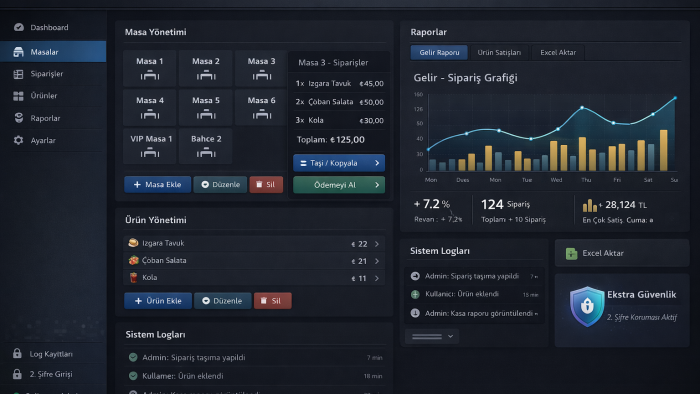Select the VIP Masa 1 table card
Image resolution: width=700 pixels, height=394 pixels.
pos(150,146)
